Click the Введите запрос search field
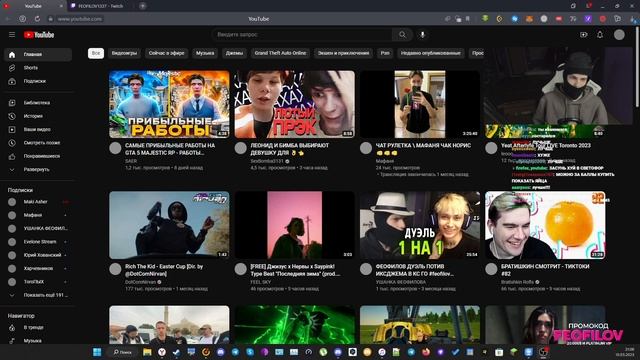Image resolution: width=640 pixels, height=360 pixels. tap(302, 35)
